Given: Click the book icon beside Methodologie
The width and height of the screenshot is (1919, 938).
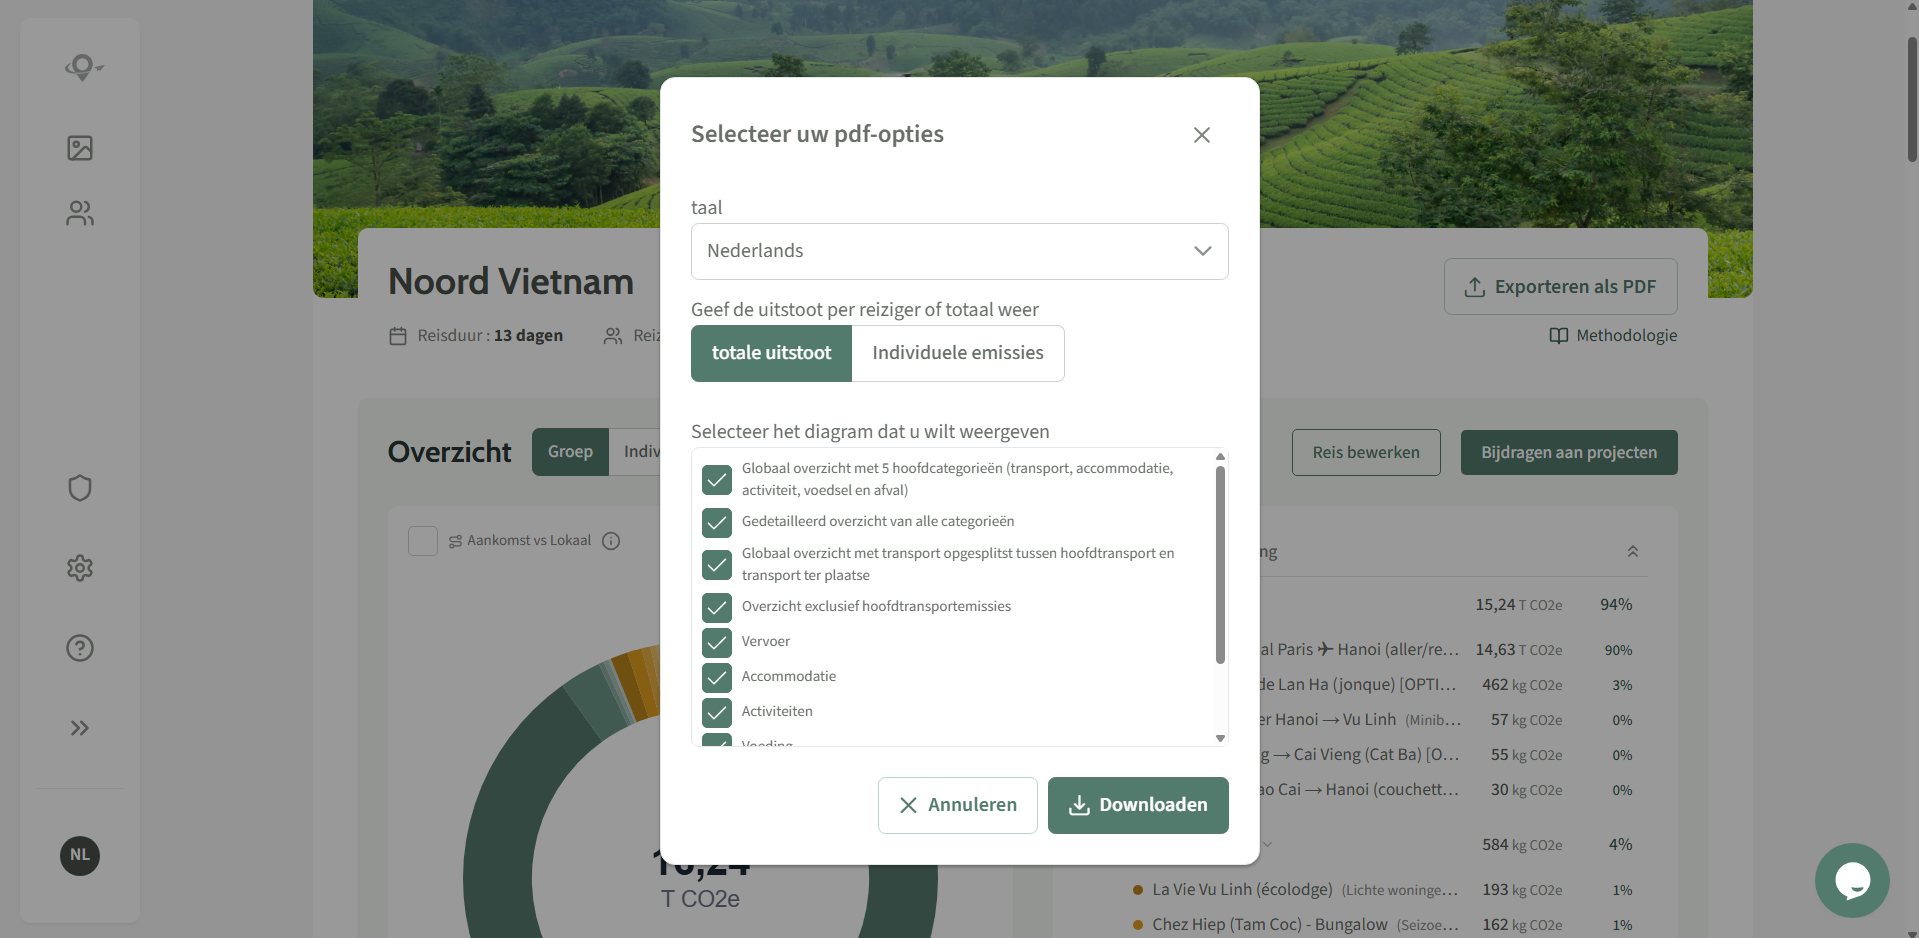Looking at the screenshot, I should (x=1558, y=336).
